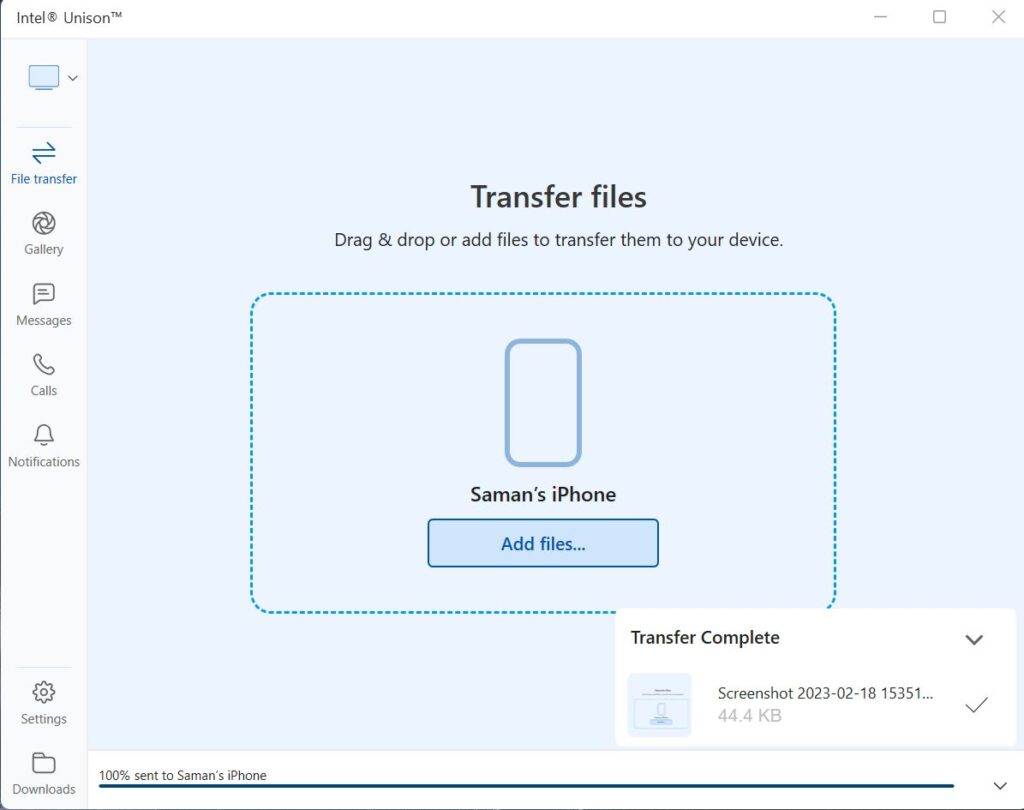Open the File transfer section
This screenshot has width=1024, height=810.
pos(44,164)
